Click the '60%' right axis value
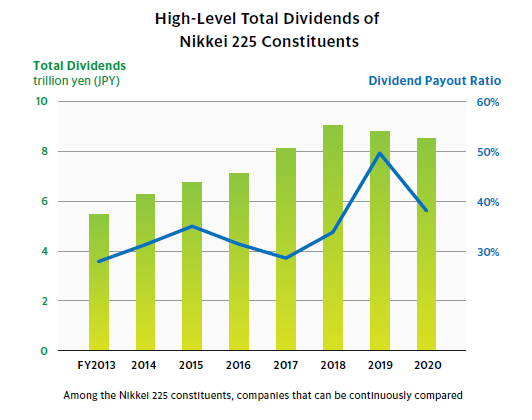Screen dimensions: 532x420 [488, 102]
